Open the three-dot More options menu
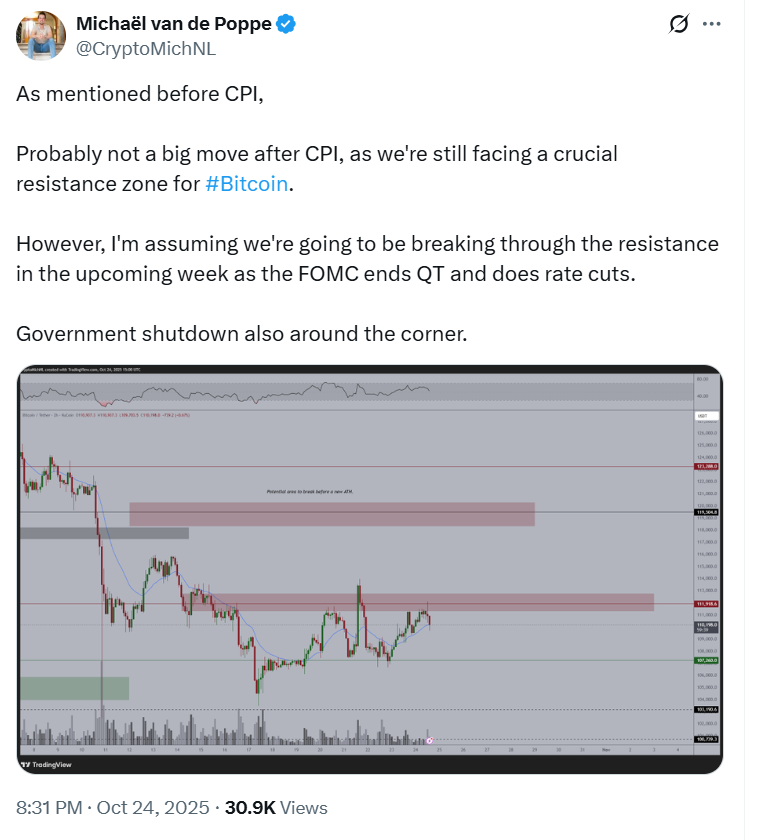This screenshot has height=840, width=781. 711,24
